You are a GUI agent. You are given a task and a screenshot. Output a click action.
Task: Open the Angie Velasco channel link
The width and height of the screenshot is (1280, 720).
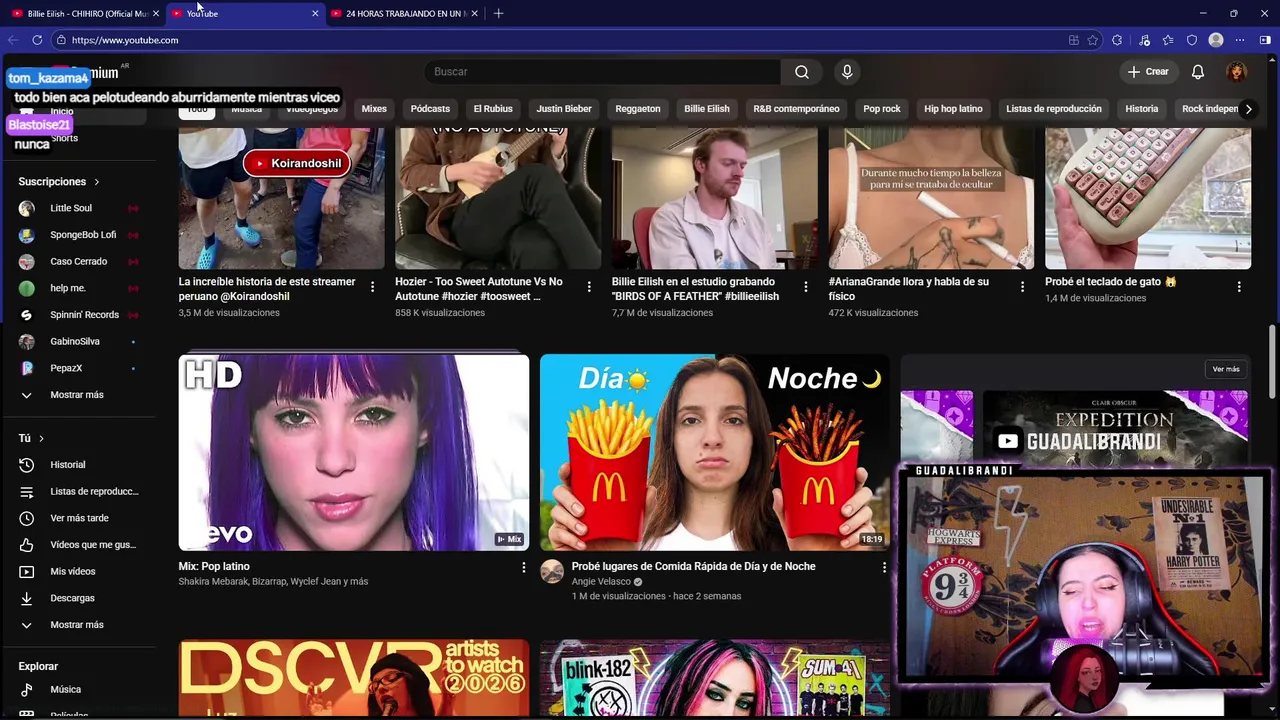[601, 582]
